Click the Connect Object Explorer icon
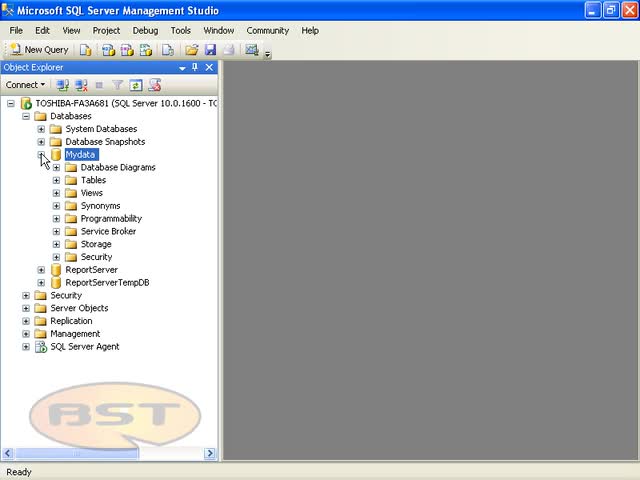 click(x=62, y=85)
